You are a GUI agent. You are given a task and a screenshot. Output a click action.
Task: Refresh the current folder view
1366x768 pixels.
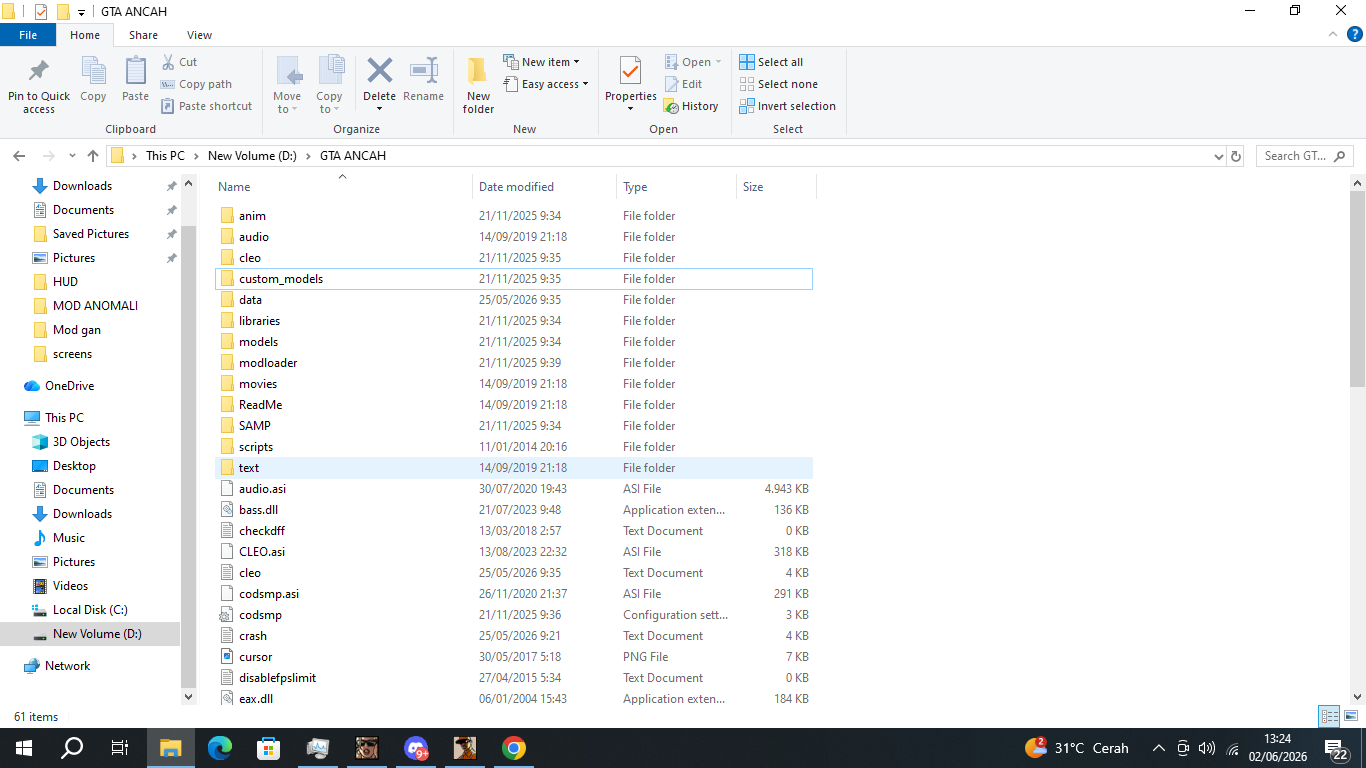1236,156
